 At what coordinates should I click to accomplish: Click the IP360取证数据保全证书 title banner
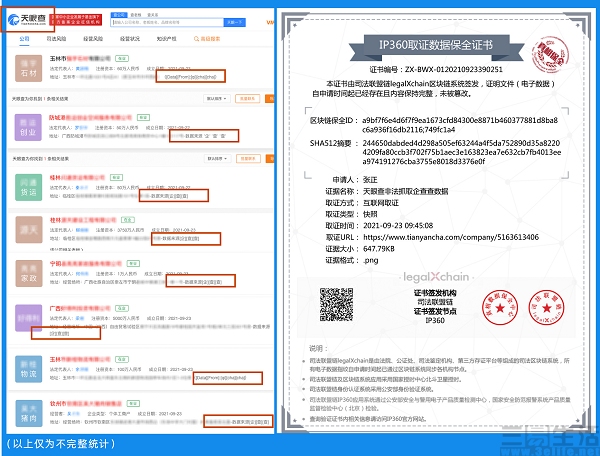[x=436, y=46]
